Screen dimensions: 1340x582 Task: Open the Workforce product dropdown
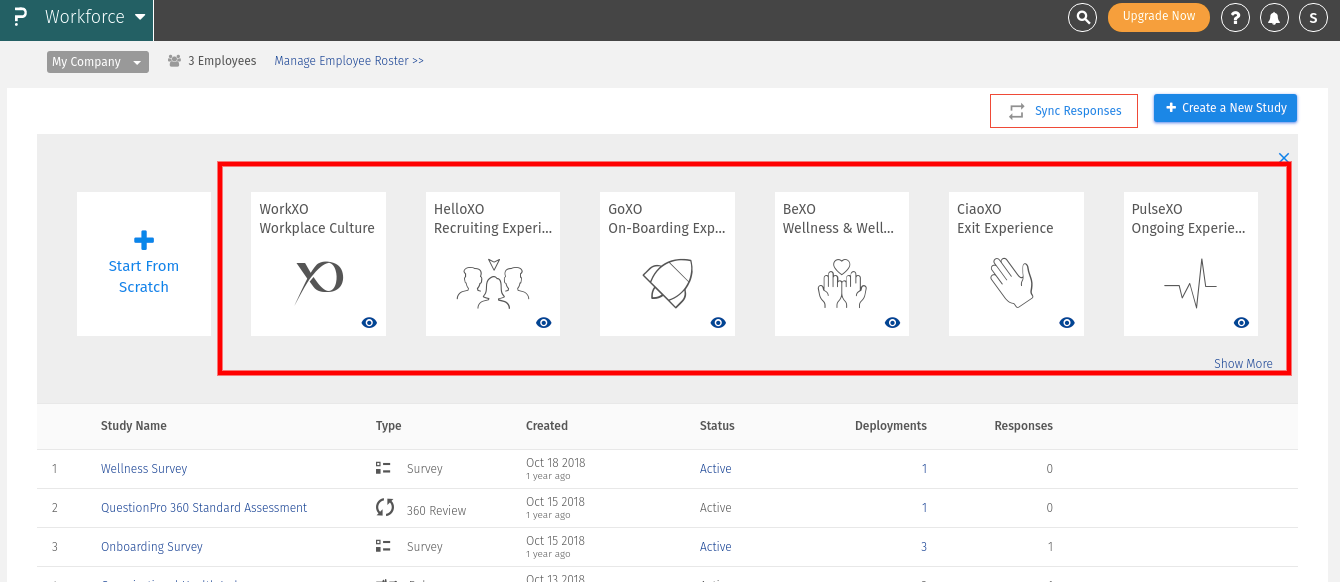pyautogui.click(x=96, y=18)
